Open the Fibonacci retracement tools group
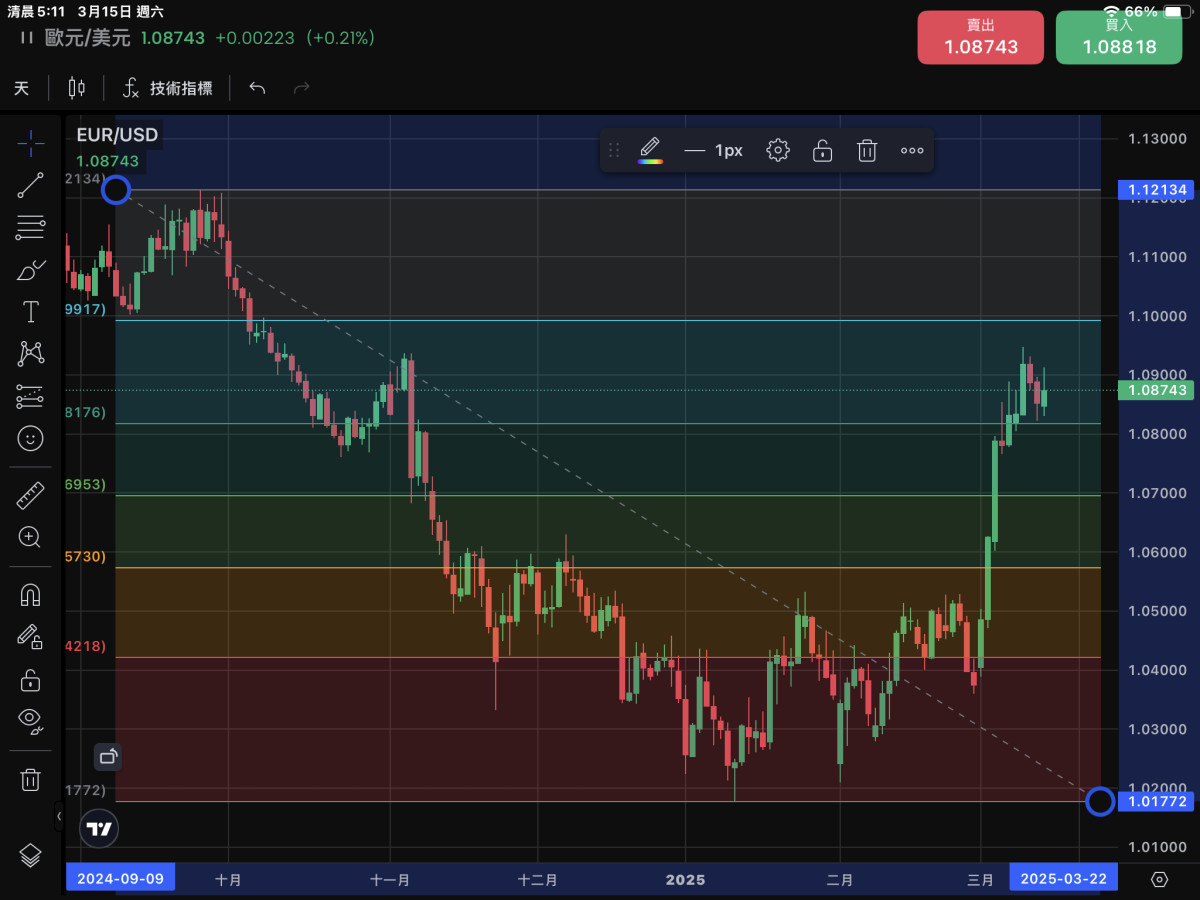 30,228
